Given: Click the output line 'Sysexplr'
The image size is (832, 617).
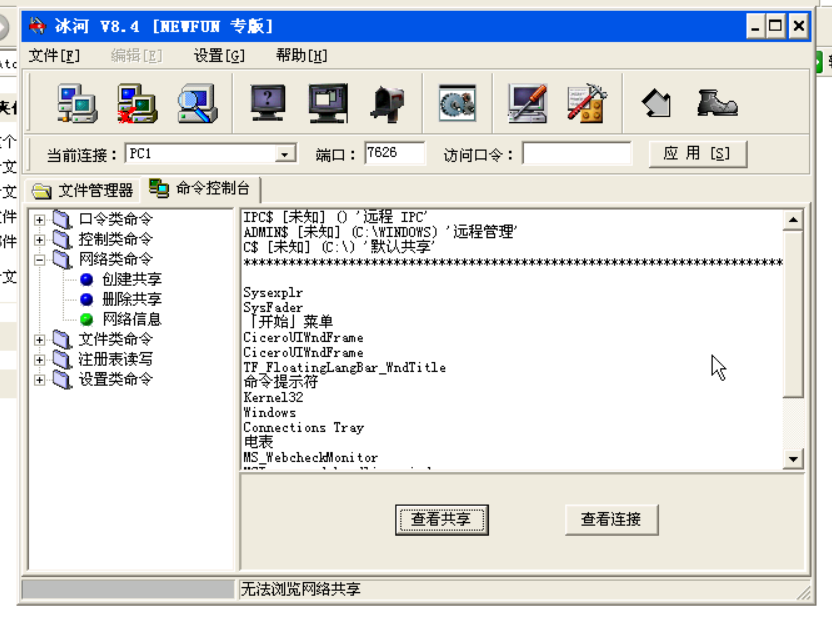Looking at the screenshot, I should point(273,293).
